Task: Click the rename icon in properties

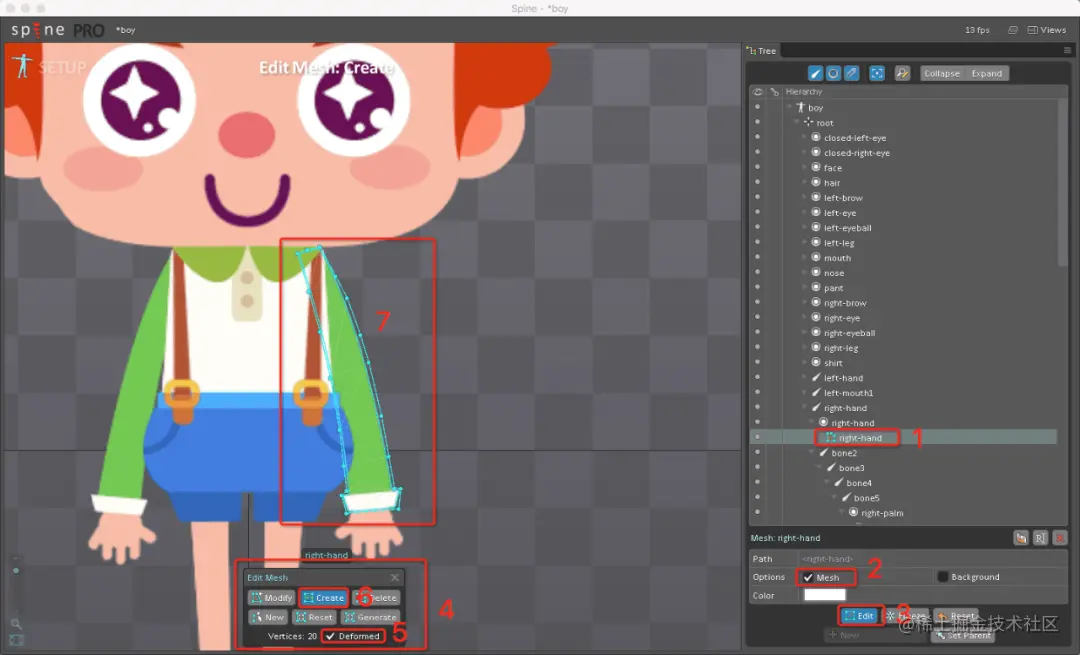Action: pos(1040,538)
